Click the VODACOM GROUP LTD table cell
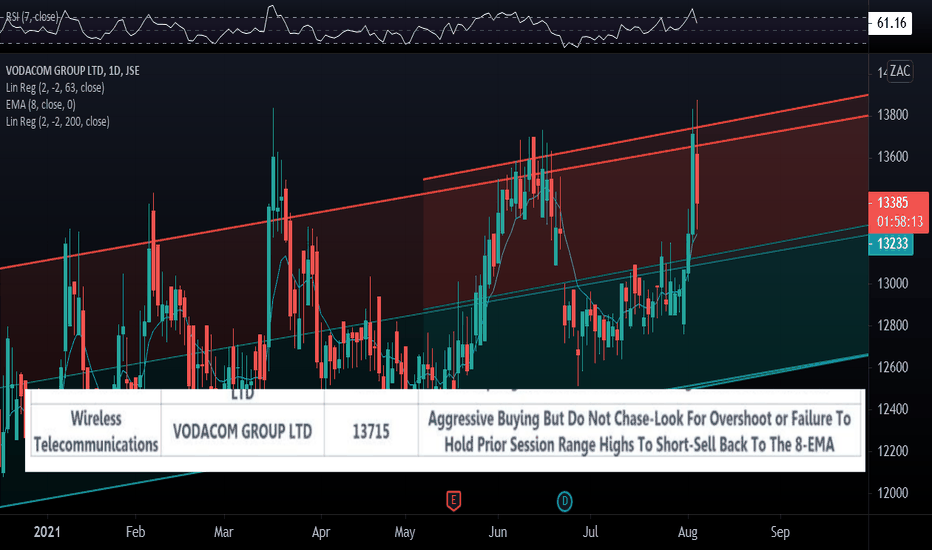Viewport: 932px width, 550px height. click(x=243, y=431)
